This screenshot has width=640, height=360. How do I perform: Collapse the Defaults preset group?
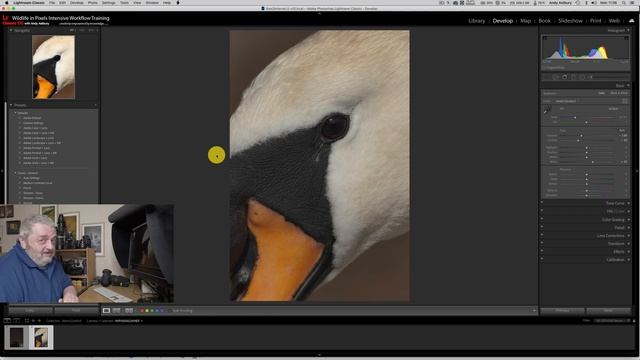click(x=16, y=113)
